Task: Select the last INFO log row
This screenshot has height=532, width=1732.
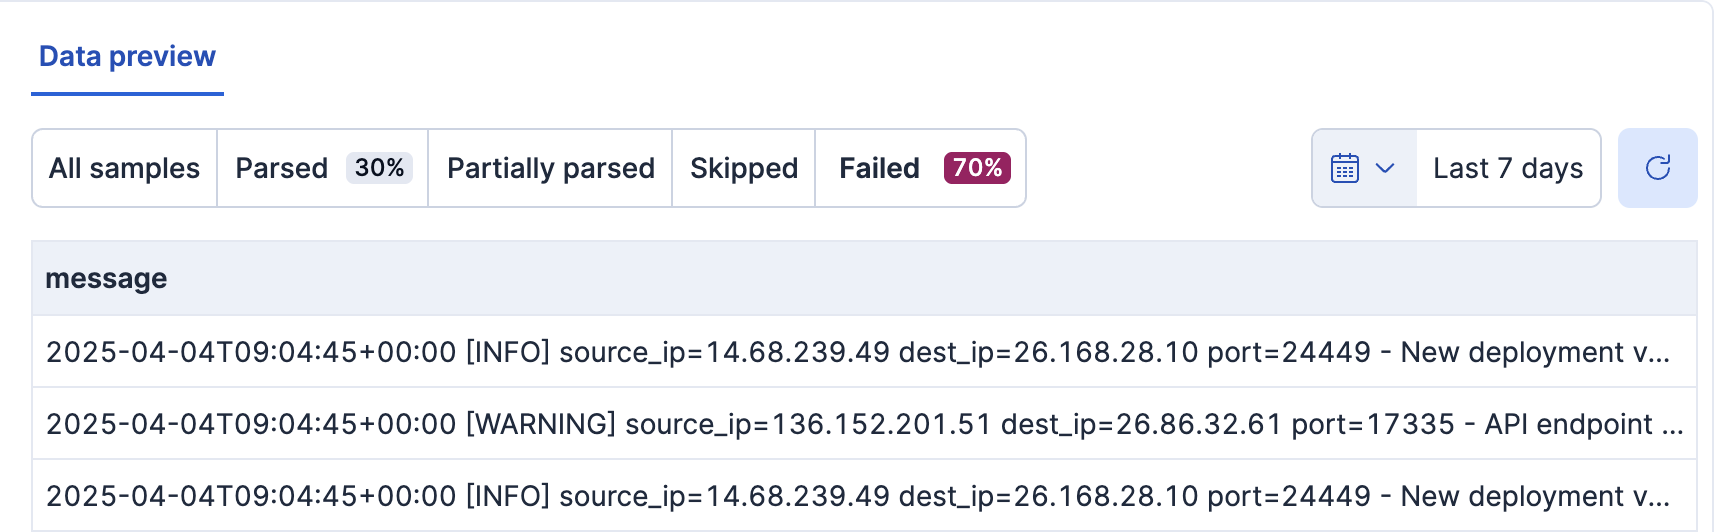Action: click(x=857, y=496)
